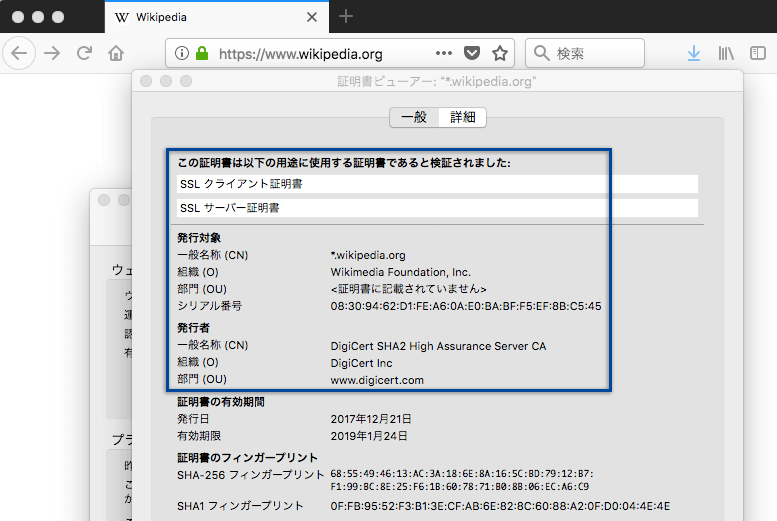Click Wikimedia Foundation, Inc. organization value
Screen dimensions: 777x521
click(x=400, y=272)
